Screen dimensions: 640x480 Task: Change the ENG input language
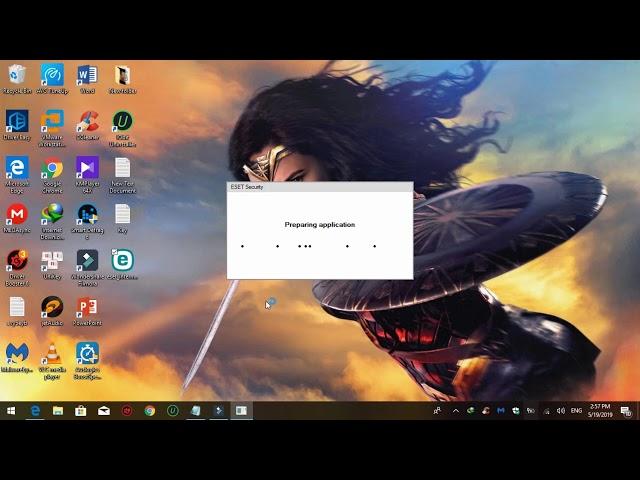pyautogui.click(x=576, y=411)
